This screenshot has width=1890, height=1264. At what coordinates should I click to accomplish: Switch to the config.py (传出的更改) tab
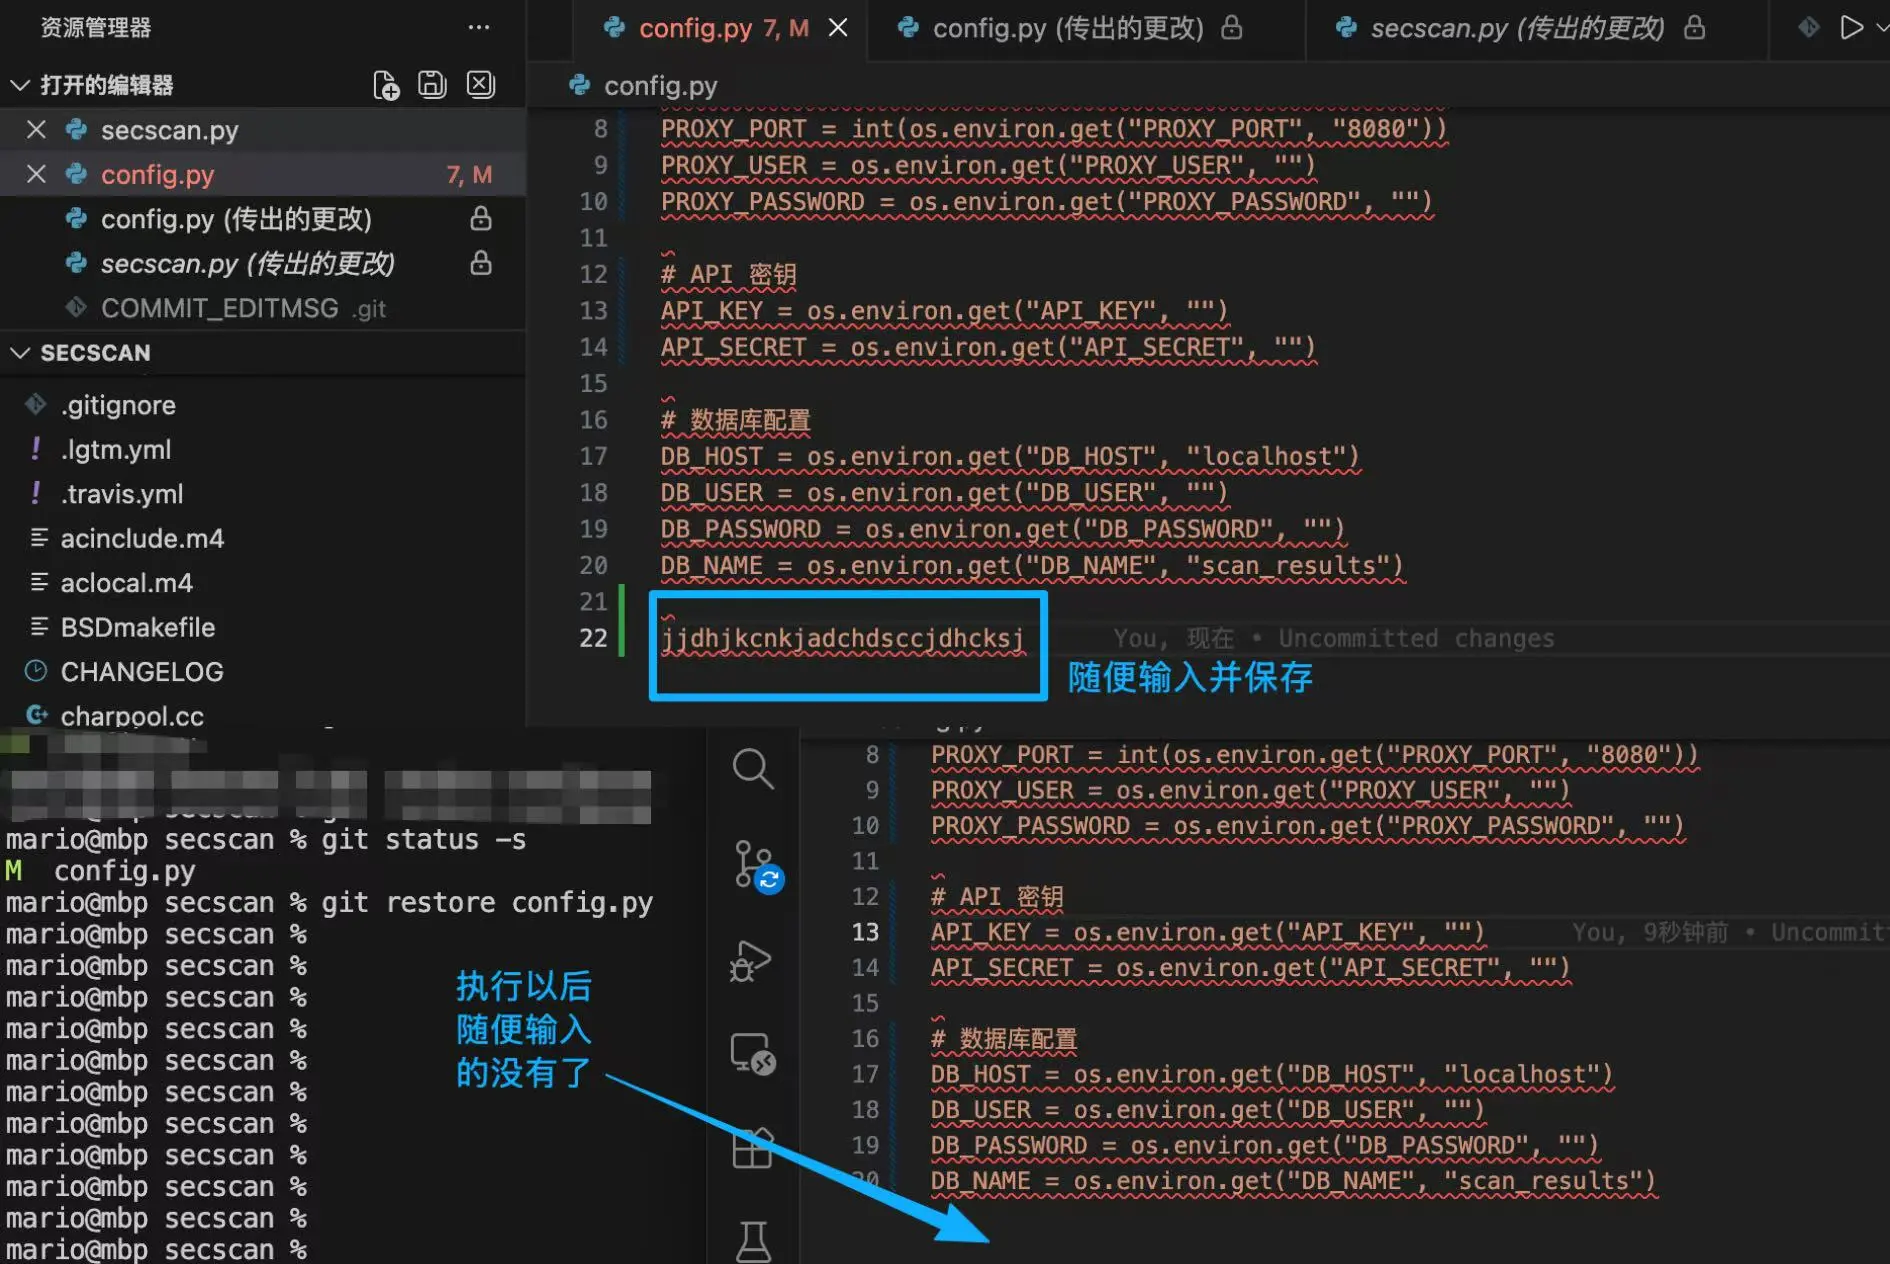click(1067, 28)
